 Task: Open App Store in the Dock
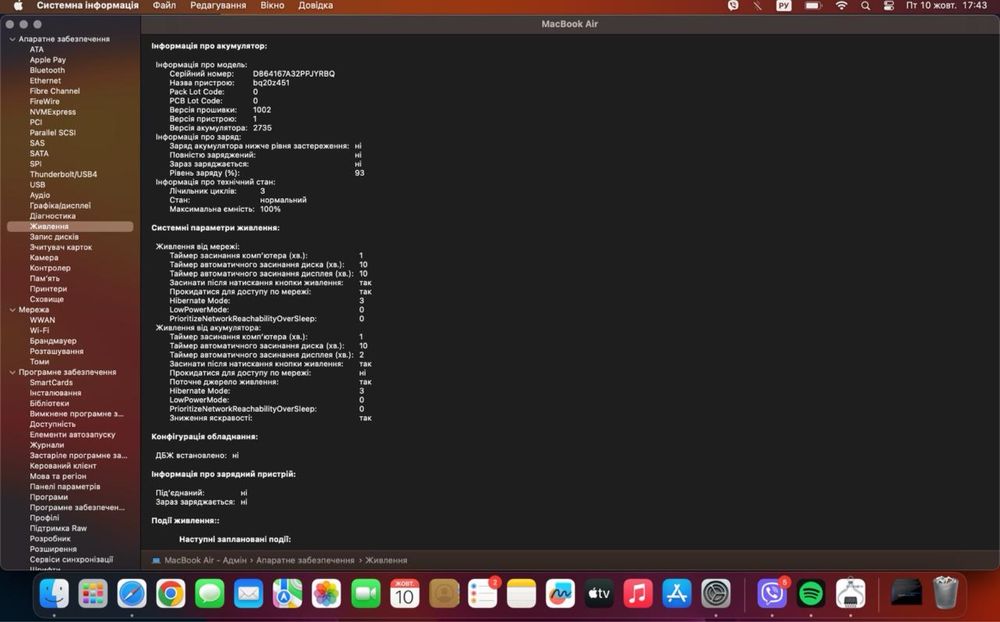pyautogui.click(x=677, y=594)
